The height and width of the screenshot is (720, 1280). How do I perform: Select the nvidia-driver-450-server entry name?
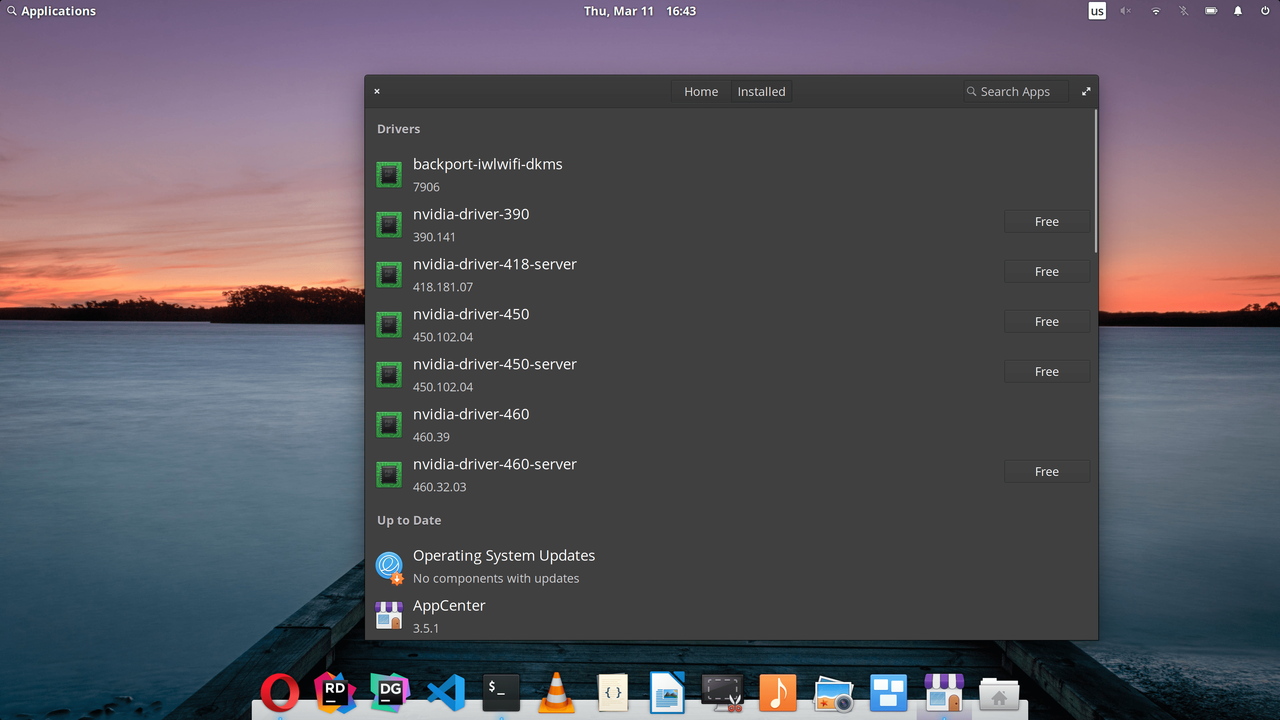point(495,364)
